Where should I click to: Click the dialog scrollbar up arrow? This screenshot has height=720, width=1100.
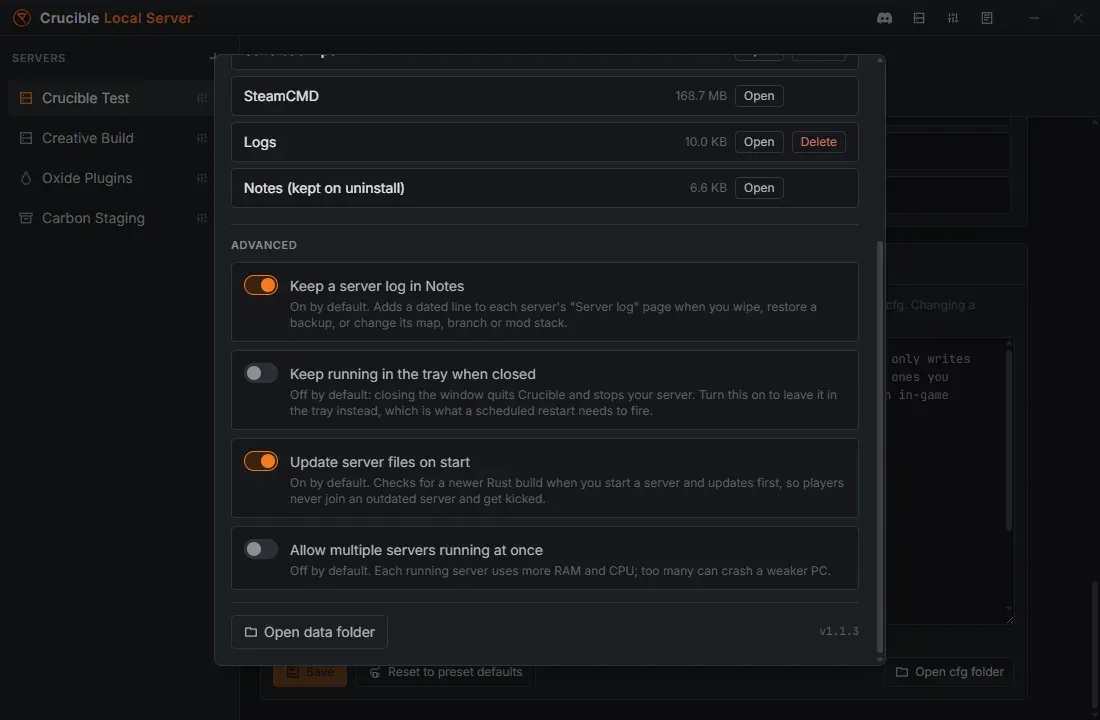(880, 60)
